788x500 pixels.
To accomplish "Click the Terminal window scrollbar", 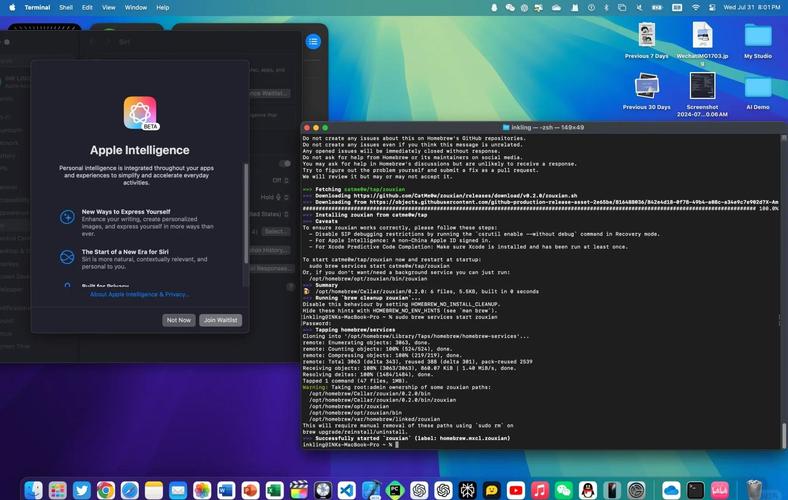I will [x=782, y=435].
